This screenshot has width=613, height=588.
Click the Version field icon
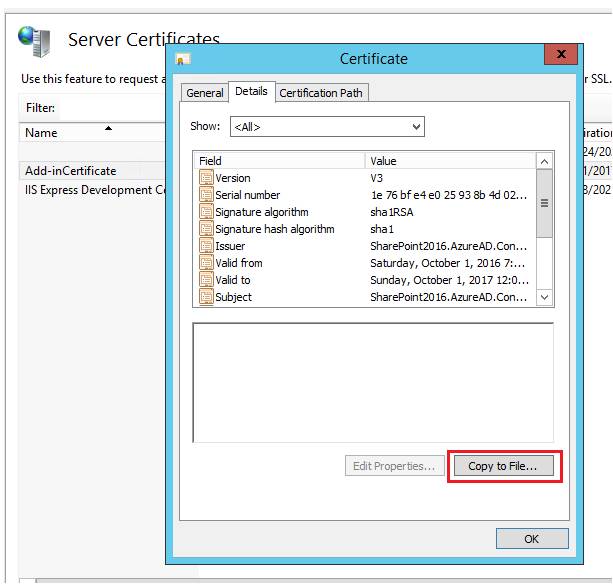206,178
